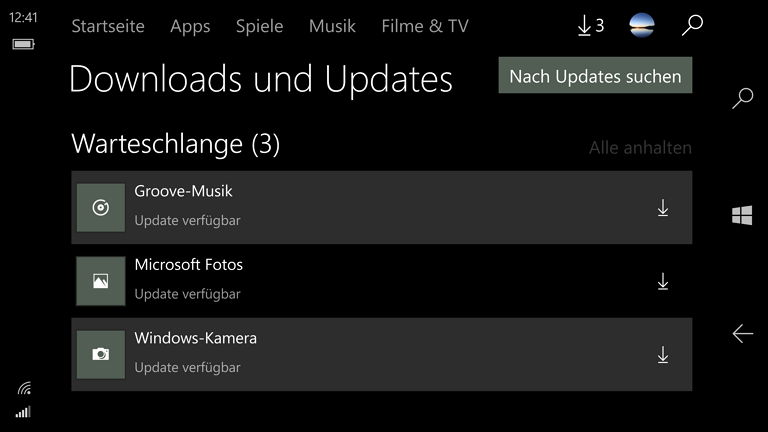This screenshot has width=768, height=432.
Task: Tap the Microsoft Fotos app tile icon
Action: (101, 281)
